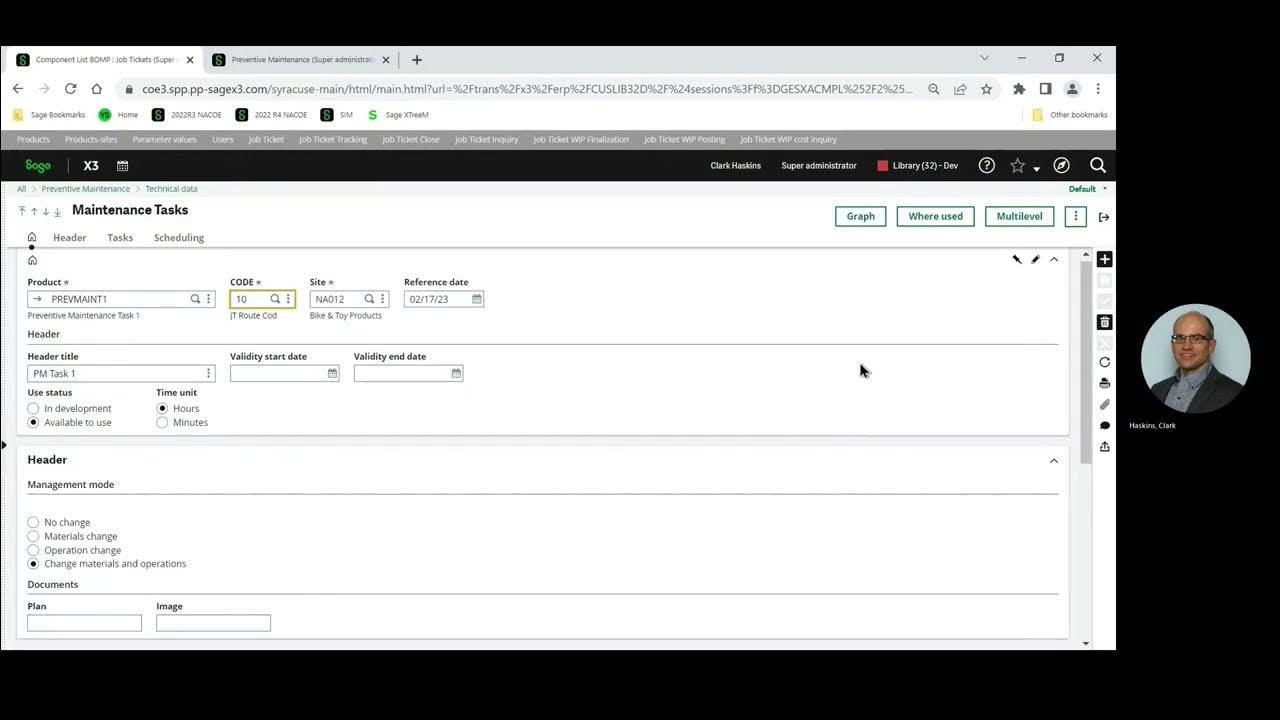Click the Attachments paperclip icon
Image resolution: width=1280 pixels, height=720 pixels.
click(x=1104, y=405)
